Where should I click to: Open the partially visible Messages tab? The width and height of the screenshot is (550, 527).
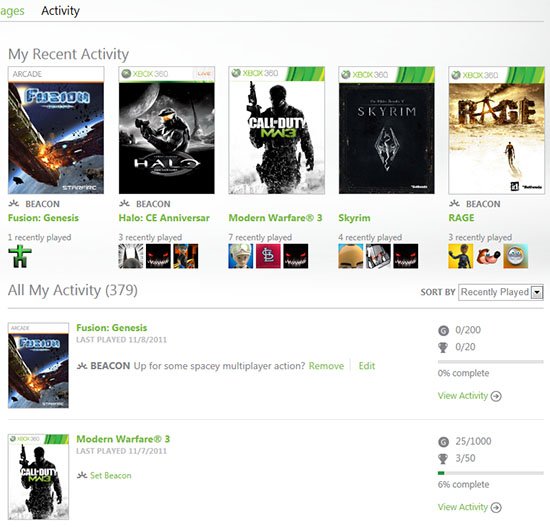(12, 11)
